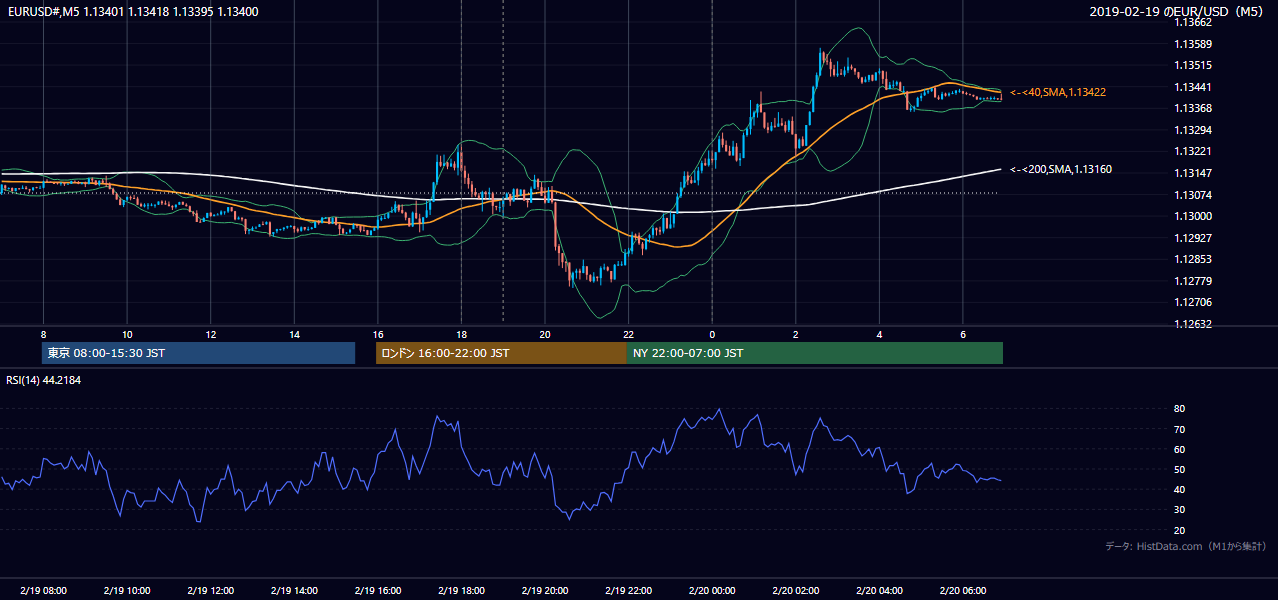Click the 2/19 18:00 time label
Screen dimensions: 1278x600
(x=461, y=591)
